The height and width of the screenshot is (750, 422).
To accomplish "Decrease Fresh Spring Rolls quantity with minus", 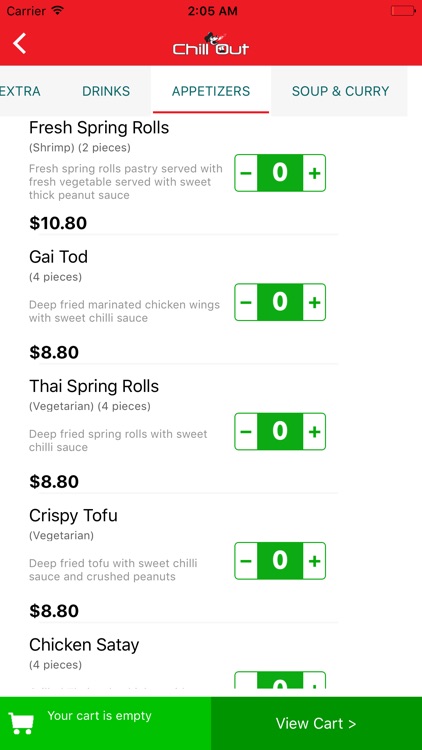I will click(x=246, y=173).
